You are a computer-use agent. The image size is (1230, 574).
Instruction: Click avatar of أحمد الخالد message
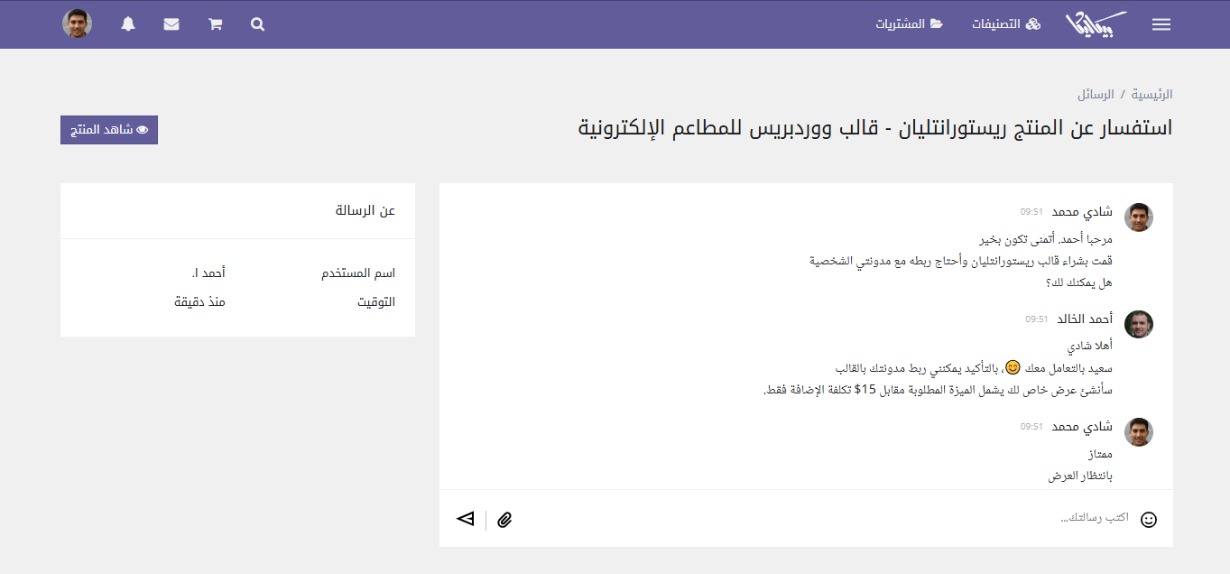[x=1139, y=324]
